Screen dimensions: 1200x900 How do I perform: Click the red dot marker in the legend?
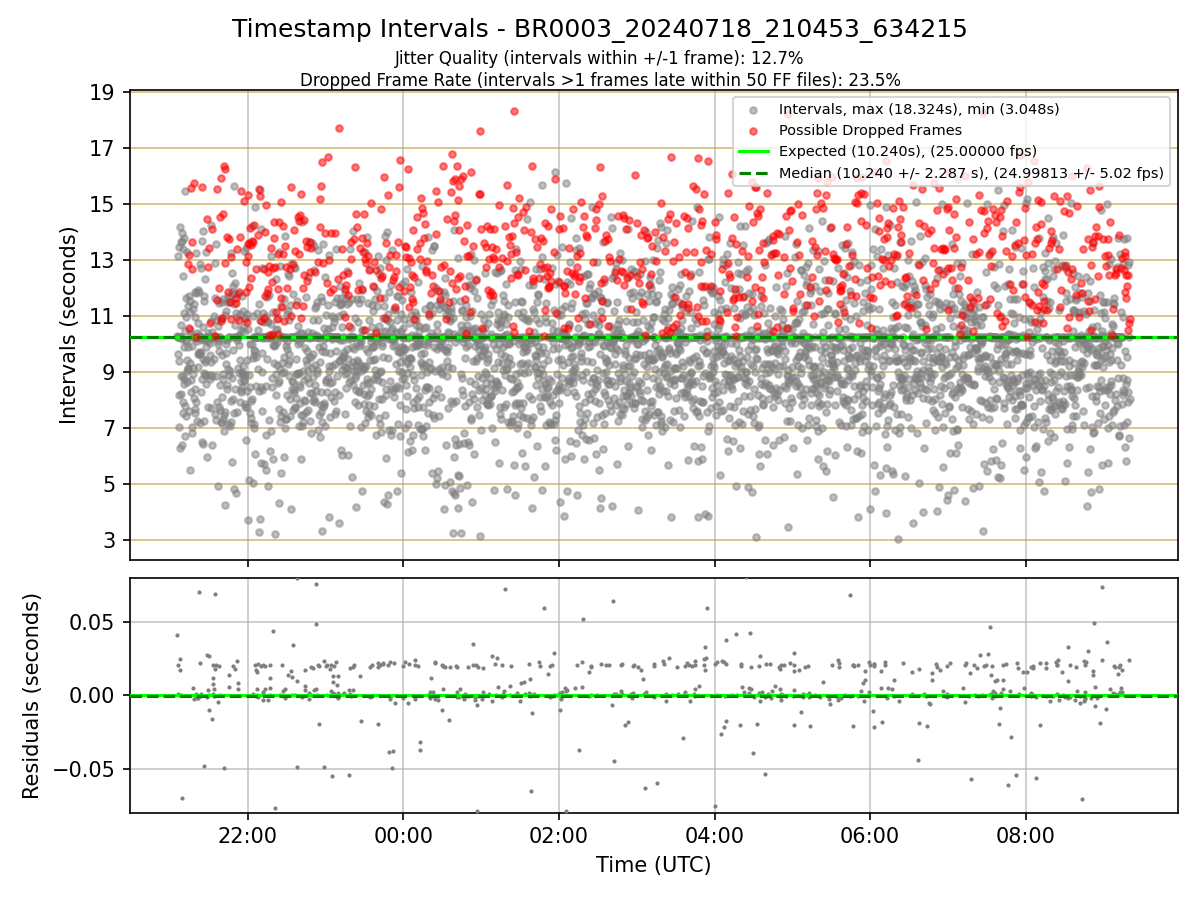click(753, 130)
